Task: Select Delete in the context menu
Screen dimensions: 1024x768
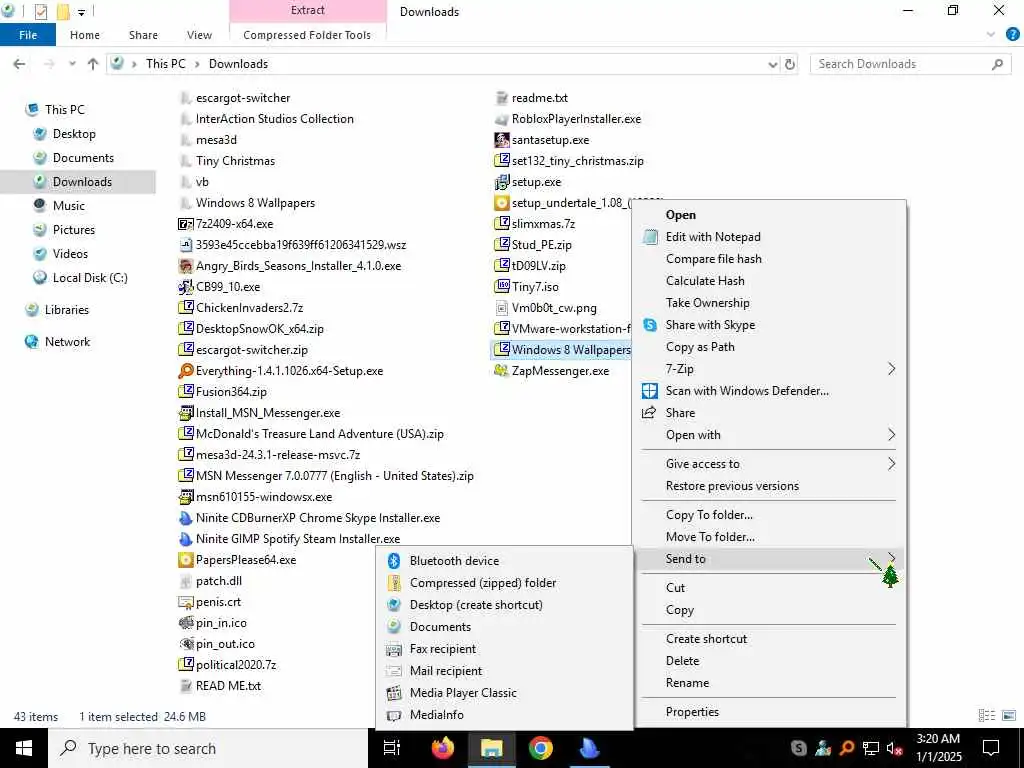Action: (x=682, y=661)
